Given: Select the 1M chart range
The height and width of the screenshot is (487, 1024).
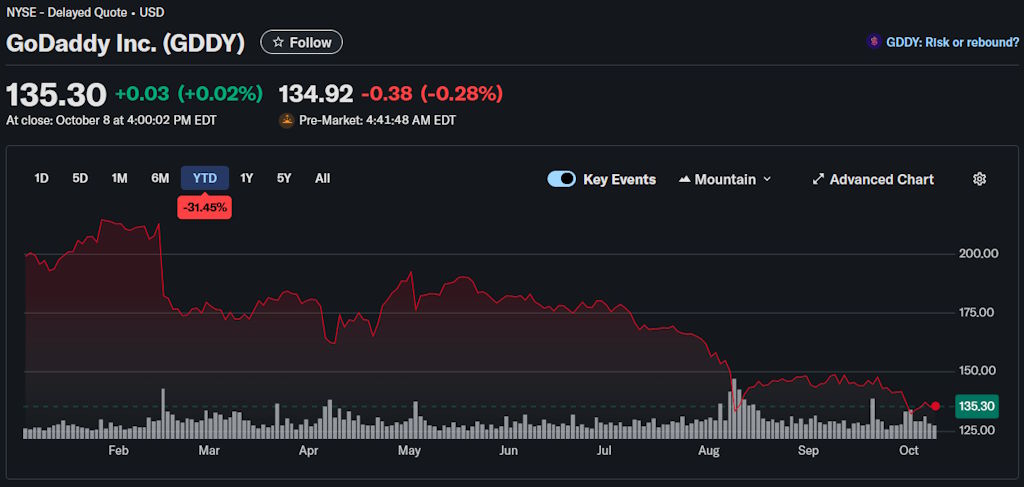Looking at the screenshot, I should [x=119, y=179].
